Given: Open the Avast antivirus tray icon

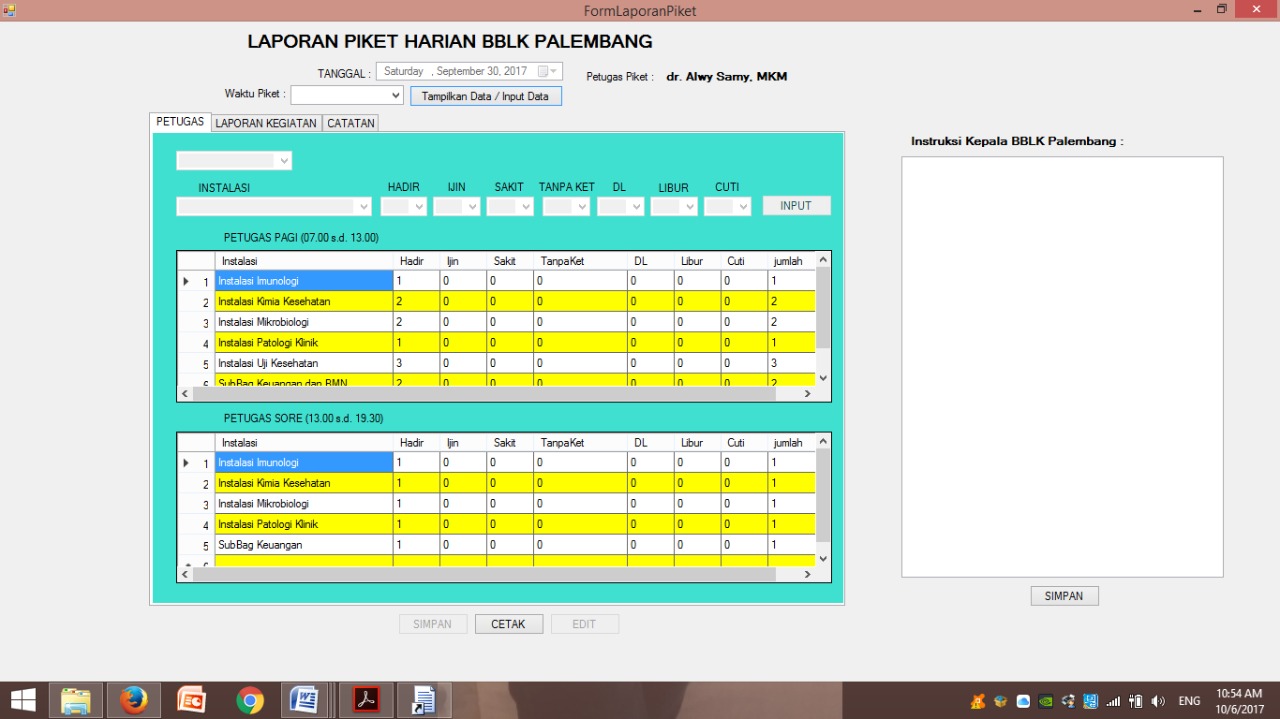Looking at the screenshot, I should [x=977, y=700].
